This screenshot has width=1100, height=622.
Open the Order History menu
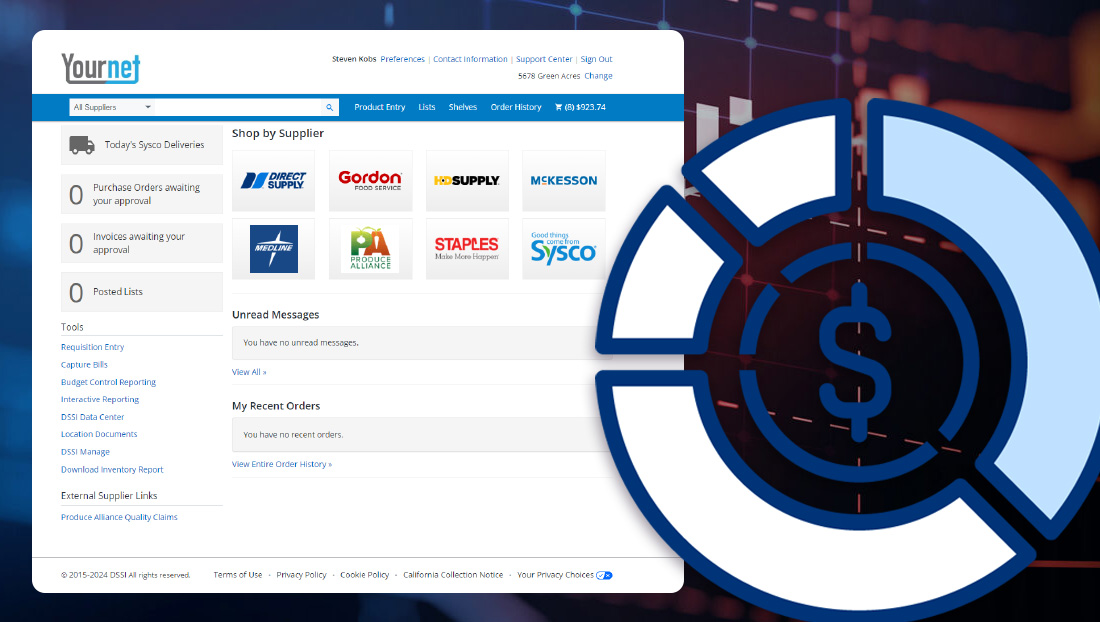pos(516,107)
